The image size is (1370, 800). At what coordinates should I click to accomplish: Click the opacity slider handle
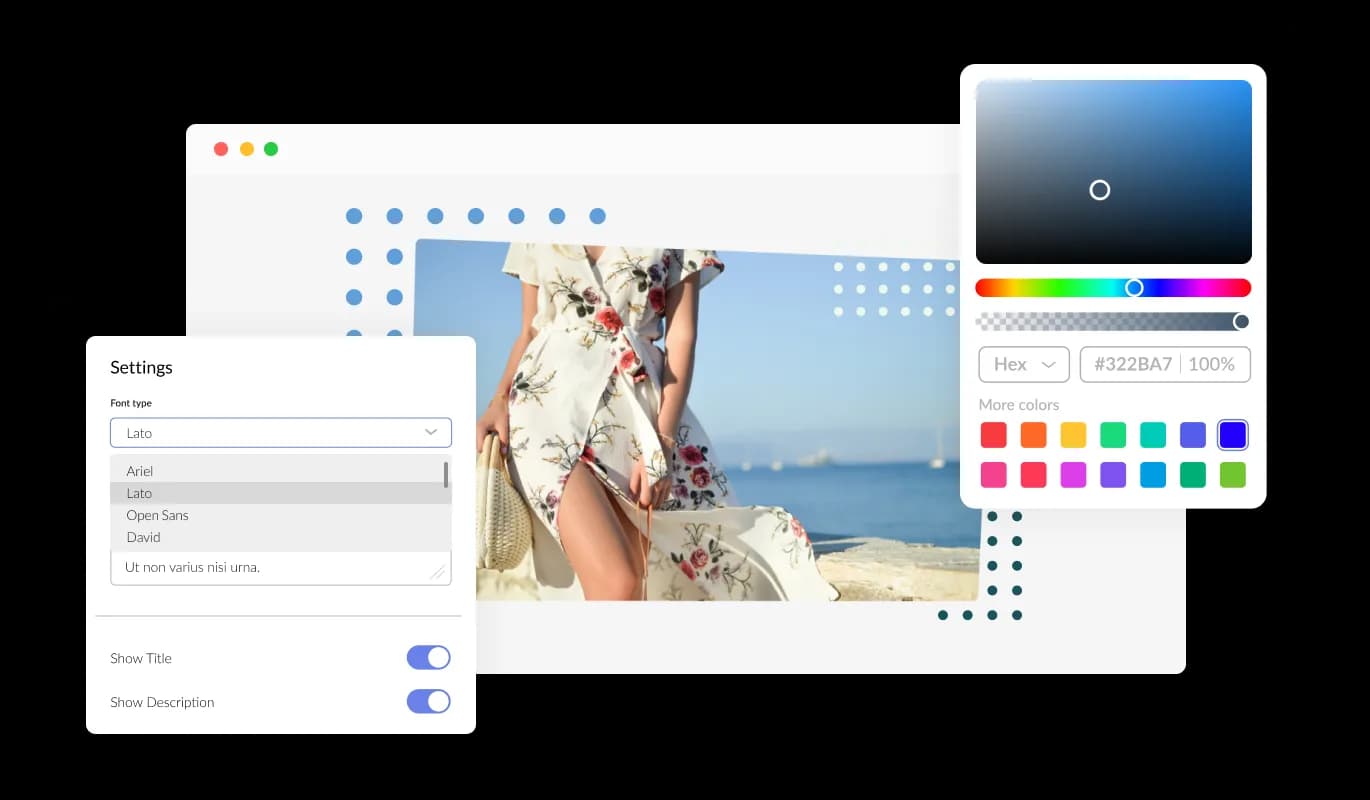tap(1241, 321)
